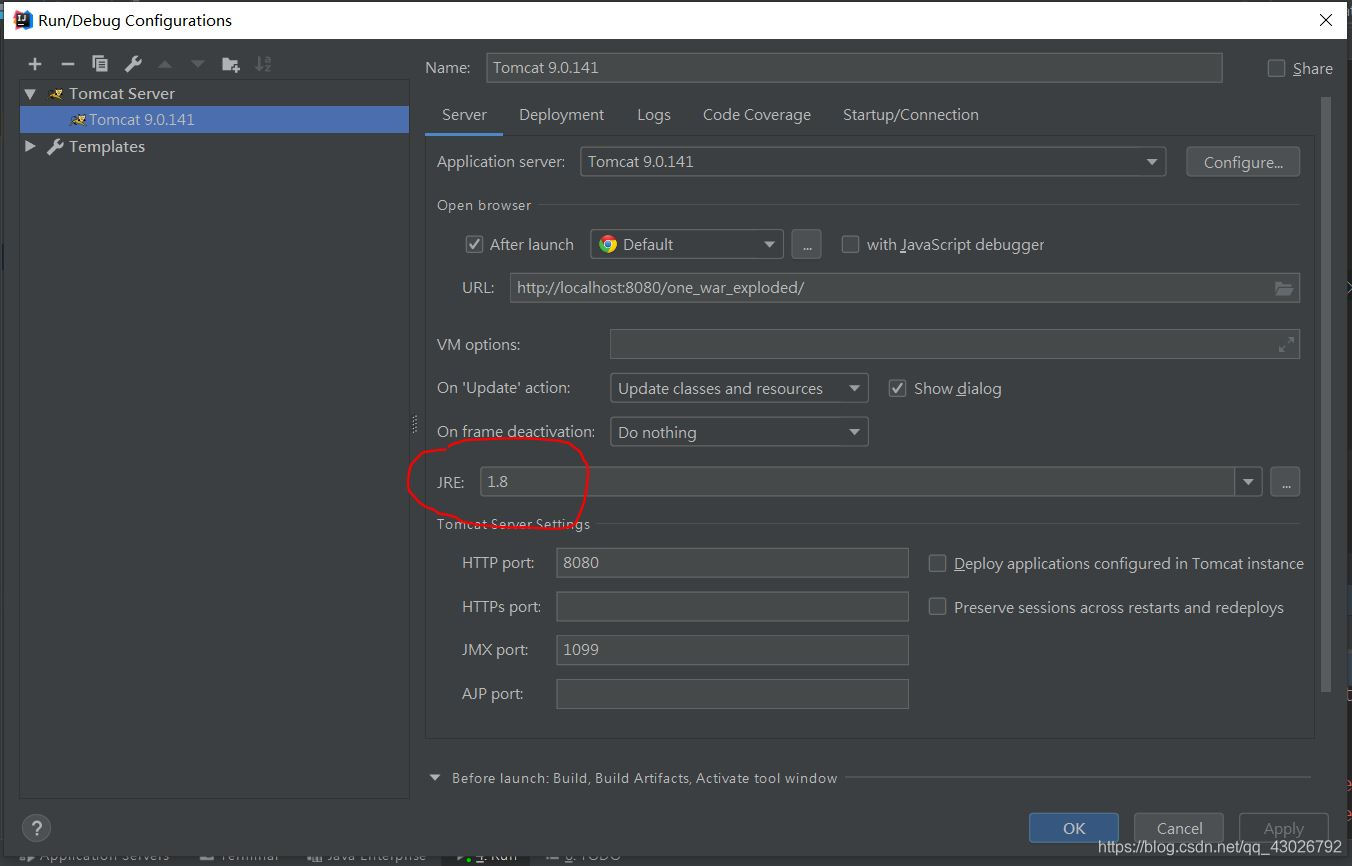Image resolution: width=1352 pixels, height=866 pixels.
Task: Enable with JavaScript debugger checkbox
Action: coord(850,244)
